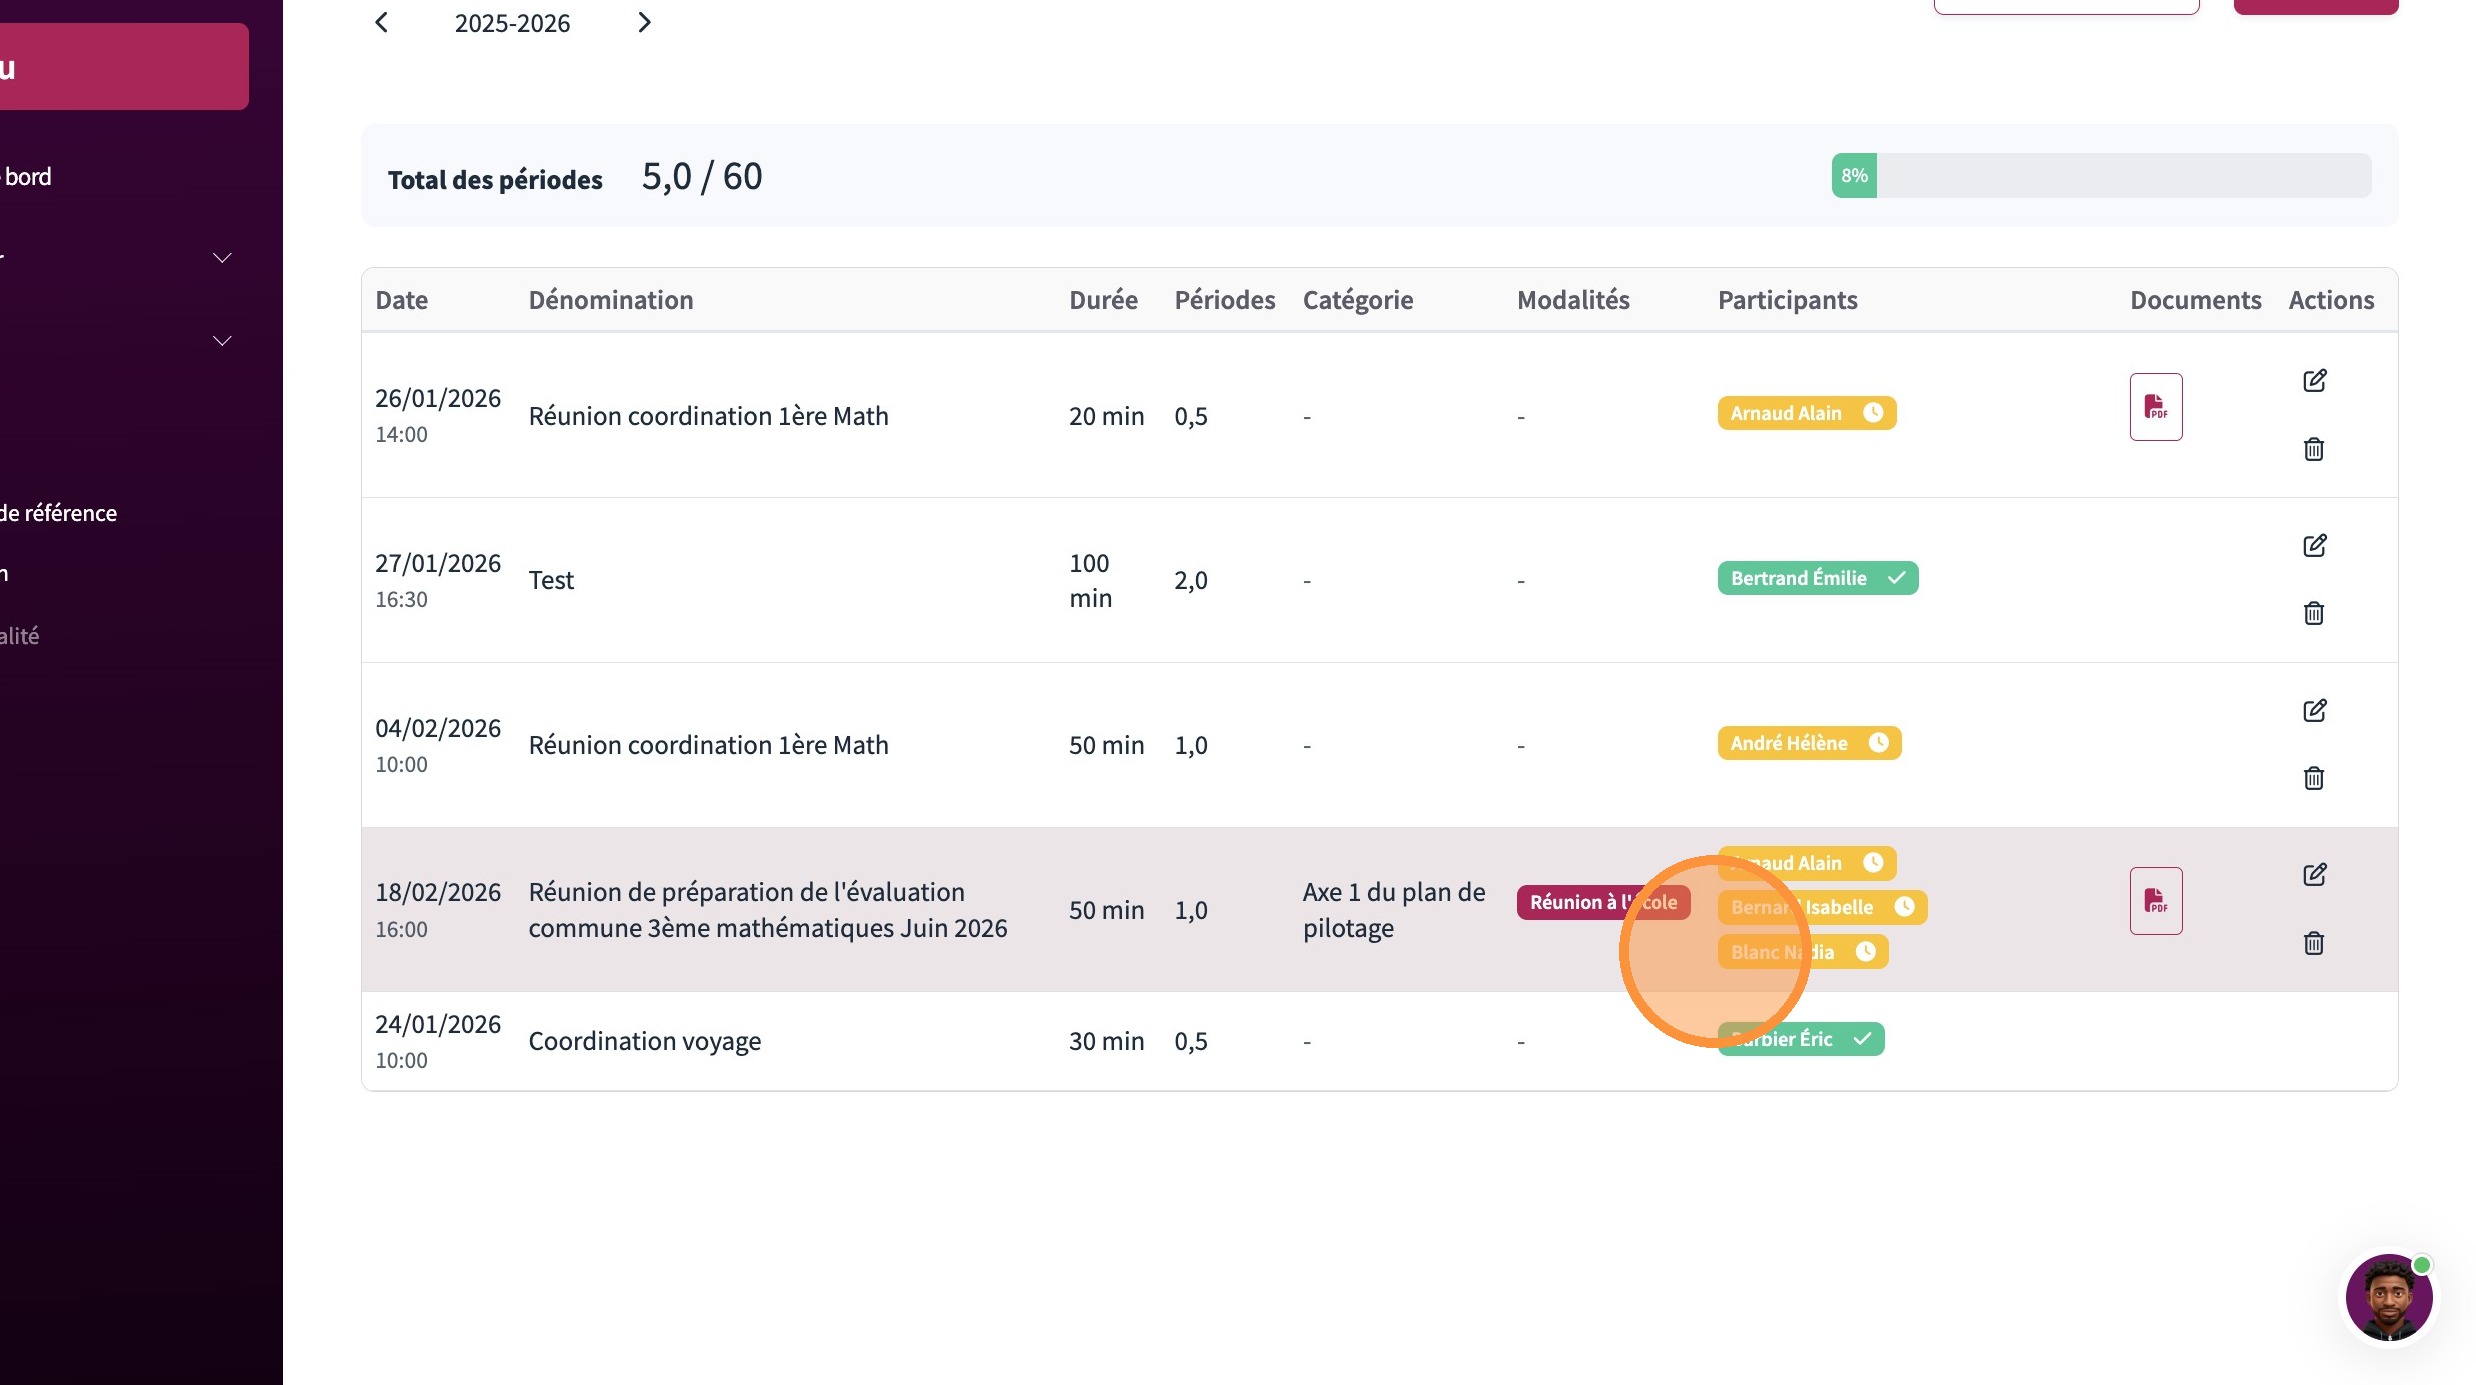The image size is (2476, 1385).
Task: Click the Bertrand Émilie participant badge
Action: coord(1817,578)
